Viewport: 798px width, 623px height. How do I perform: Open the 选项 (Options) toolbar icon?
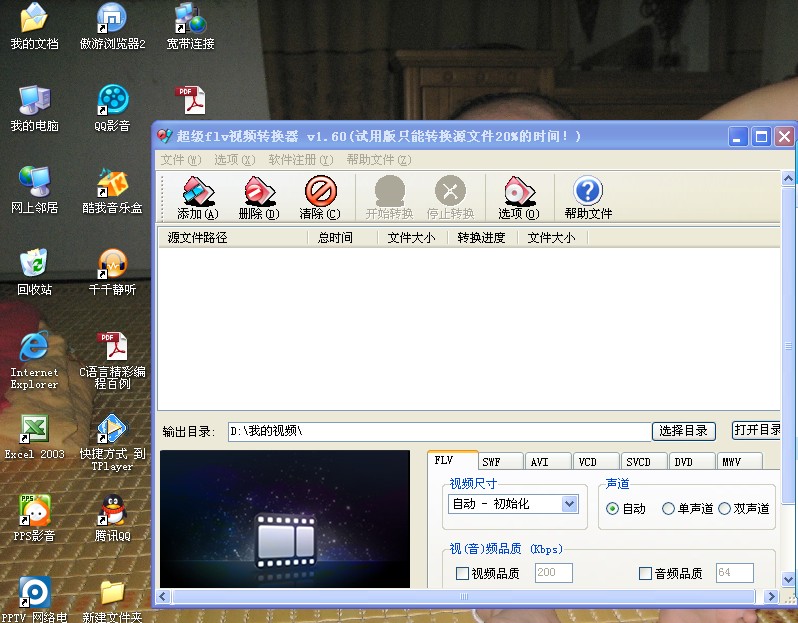click(x=518, y=197)
